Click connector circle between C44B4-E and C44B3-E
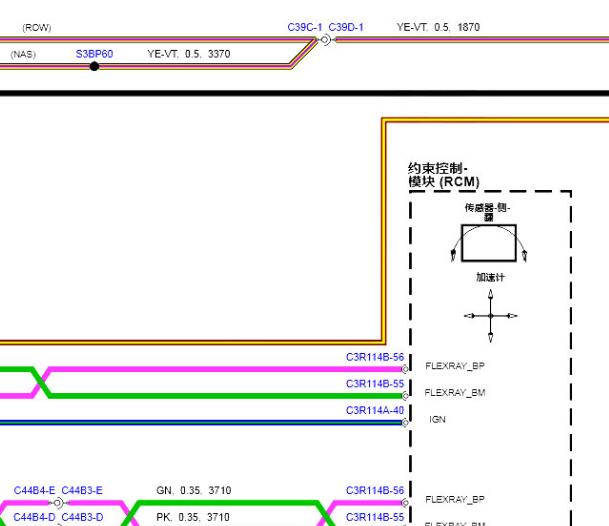 coord(58,503)
